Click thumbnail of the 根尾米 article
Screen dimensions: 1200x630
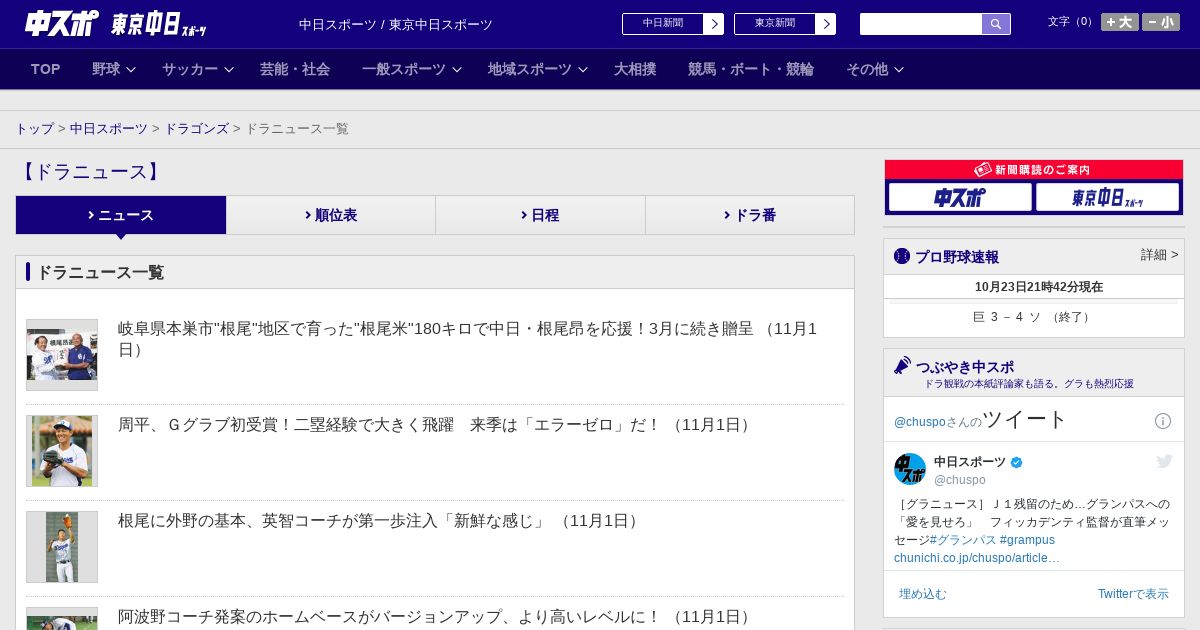(x=62, y=355)
